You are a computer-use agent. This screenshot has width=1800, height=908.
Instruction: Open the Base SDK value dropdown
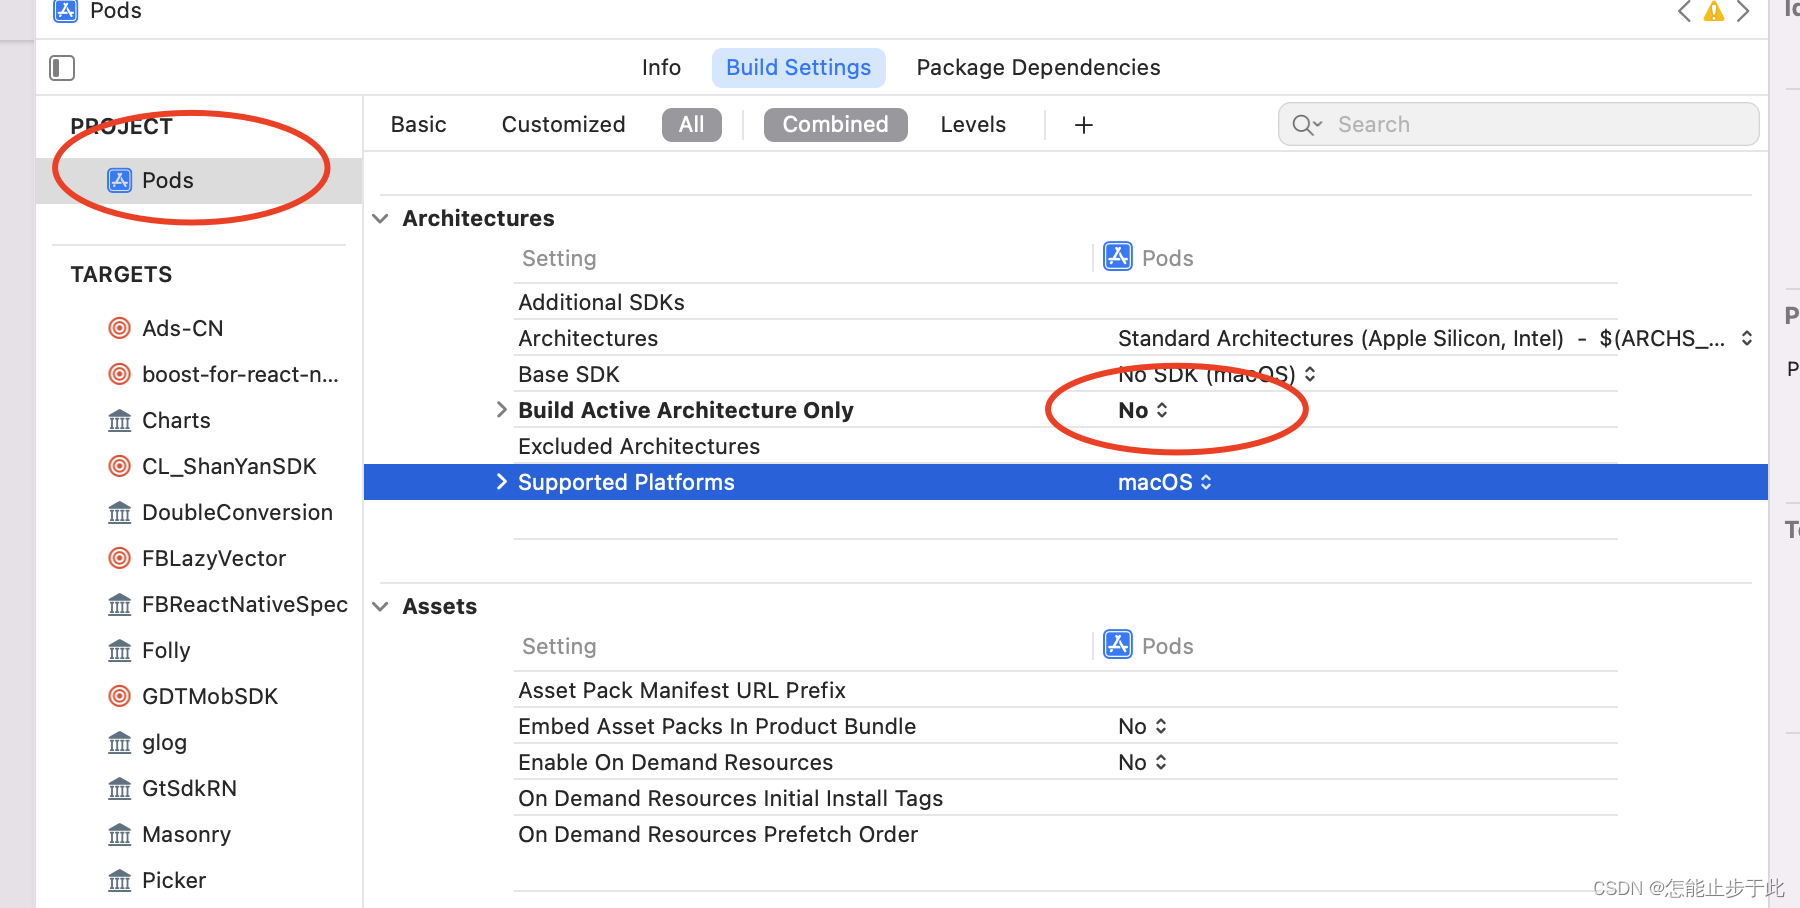(x=1216, y=374)
